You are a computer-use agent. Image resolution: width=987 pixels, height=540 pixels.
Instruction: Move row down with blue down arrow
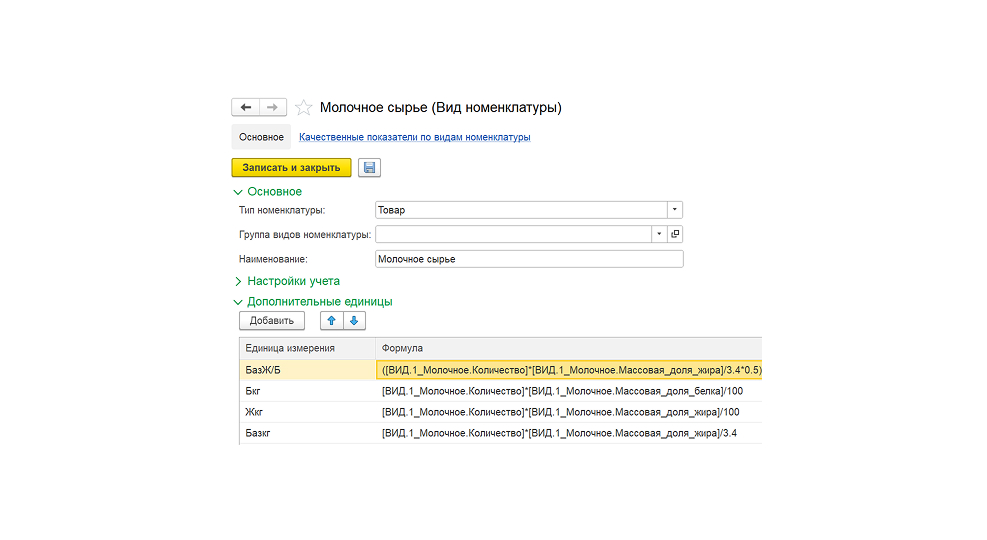point(354,320)
